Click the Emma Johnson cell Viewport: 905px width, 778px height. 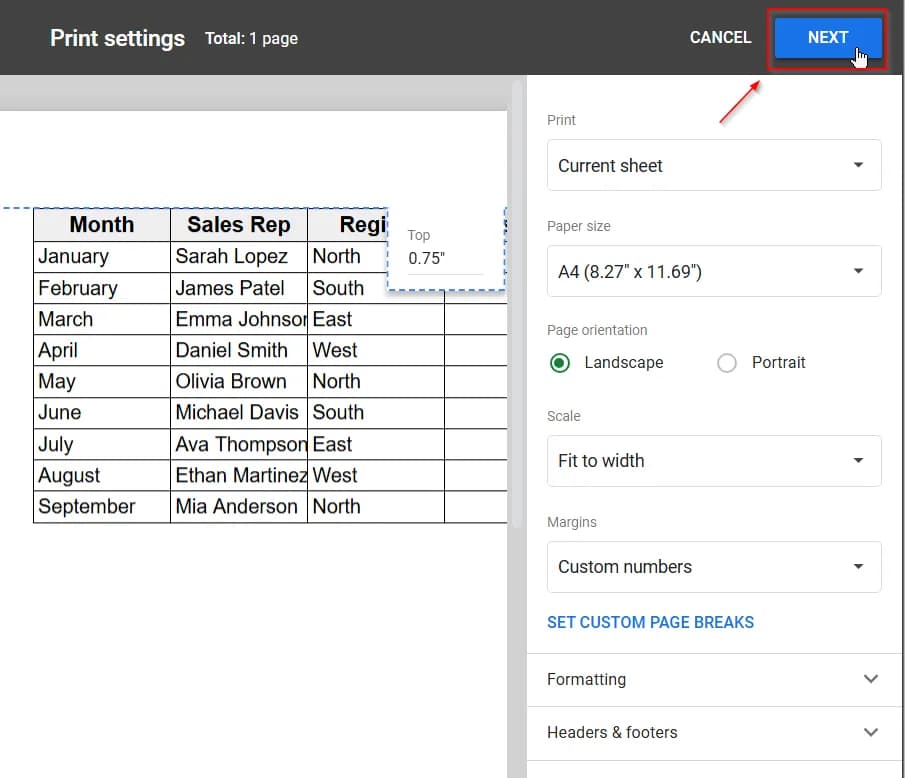pos(239,319)
